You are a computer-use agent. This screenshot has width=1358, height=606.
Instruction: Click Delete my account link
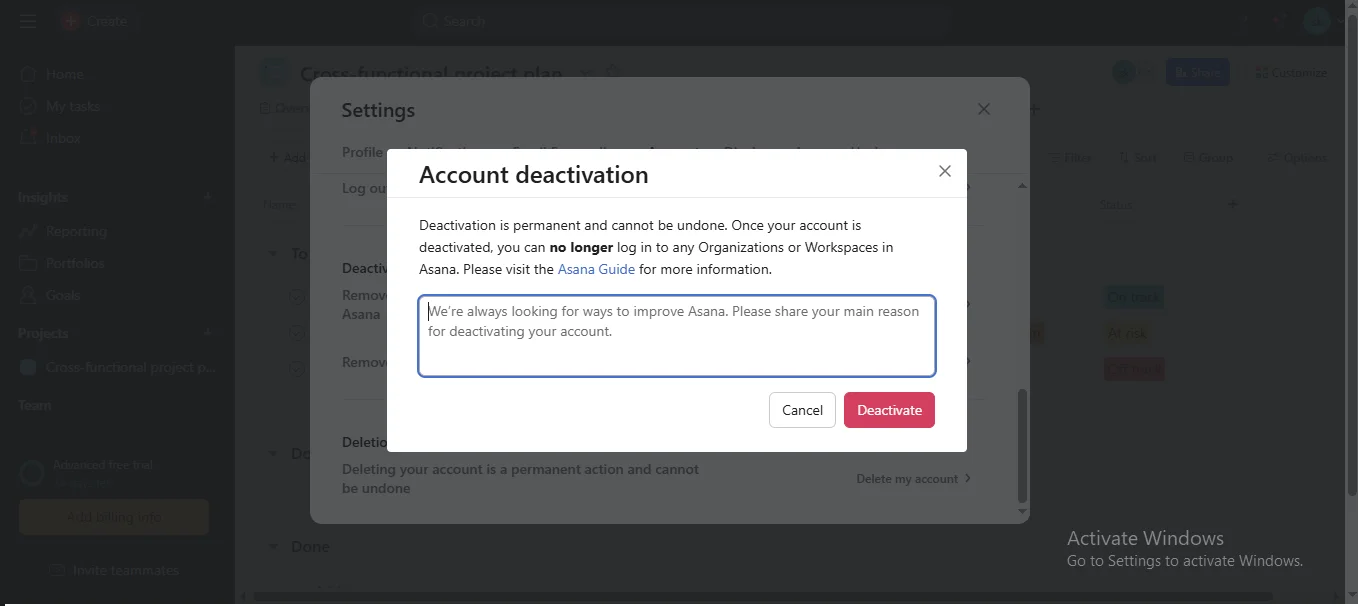click(913, 479)
